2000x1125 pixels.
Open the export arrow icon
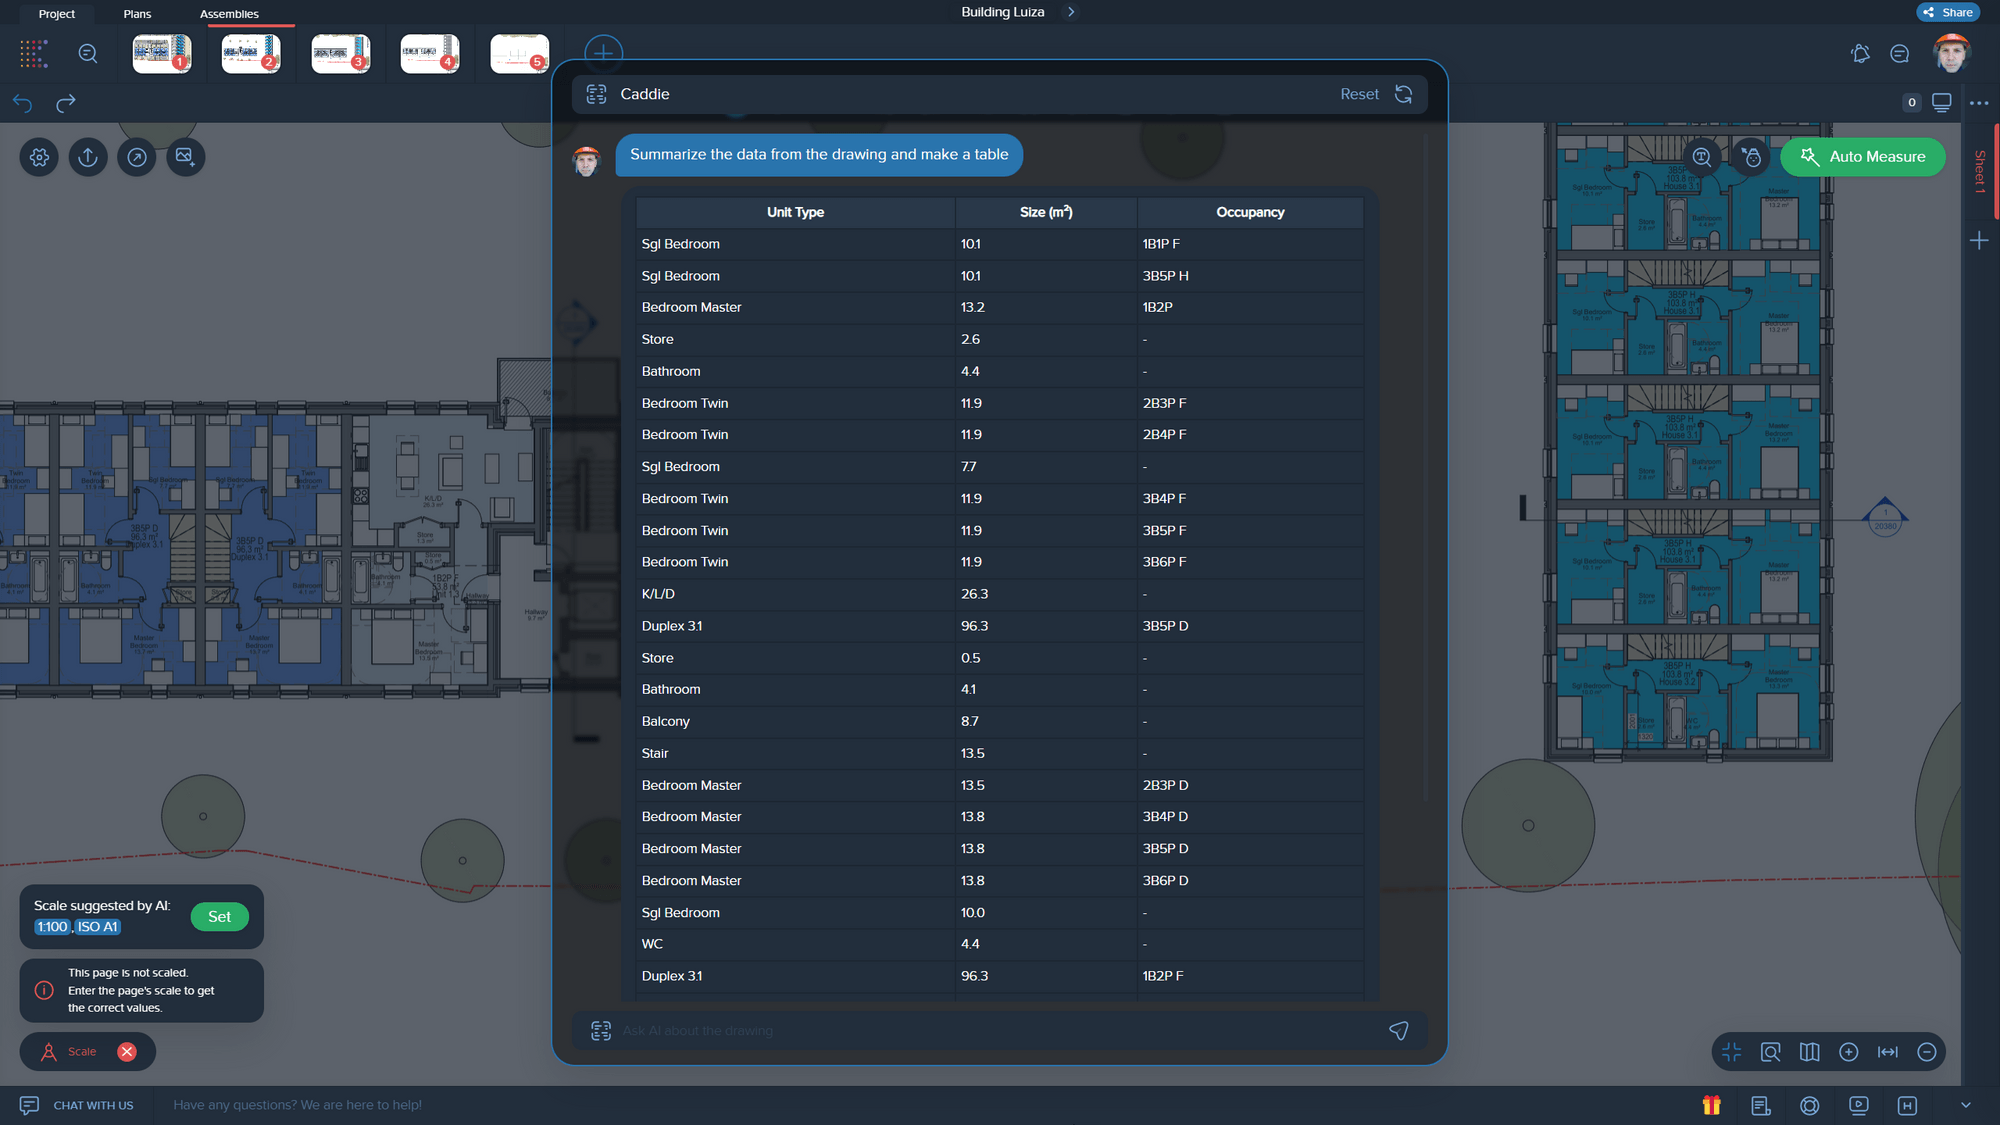pos(137,157)
